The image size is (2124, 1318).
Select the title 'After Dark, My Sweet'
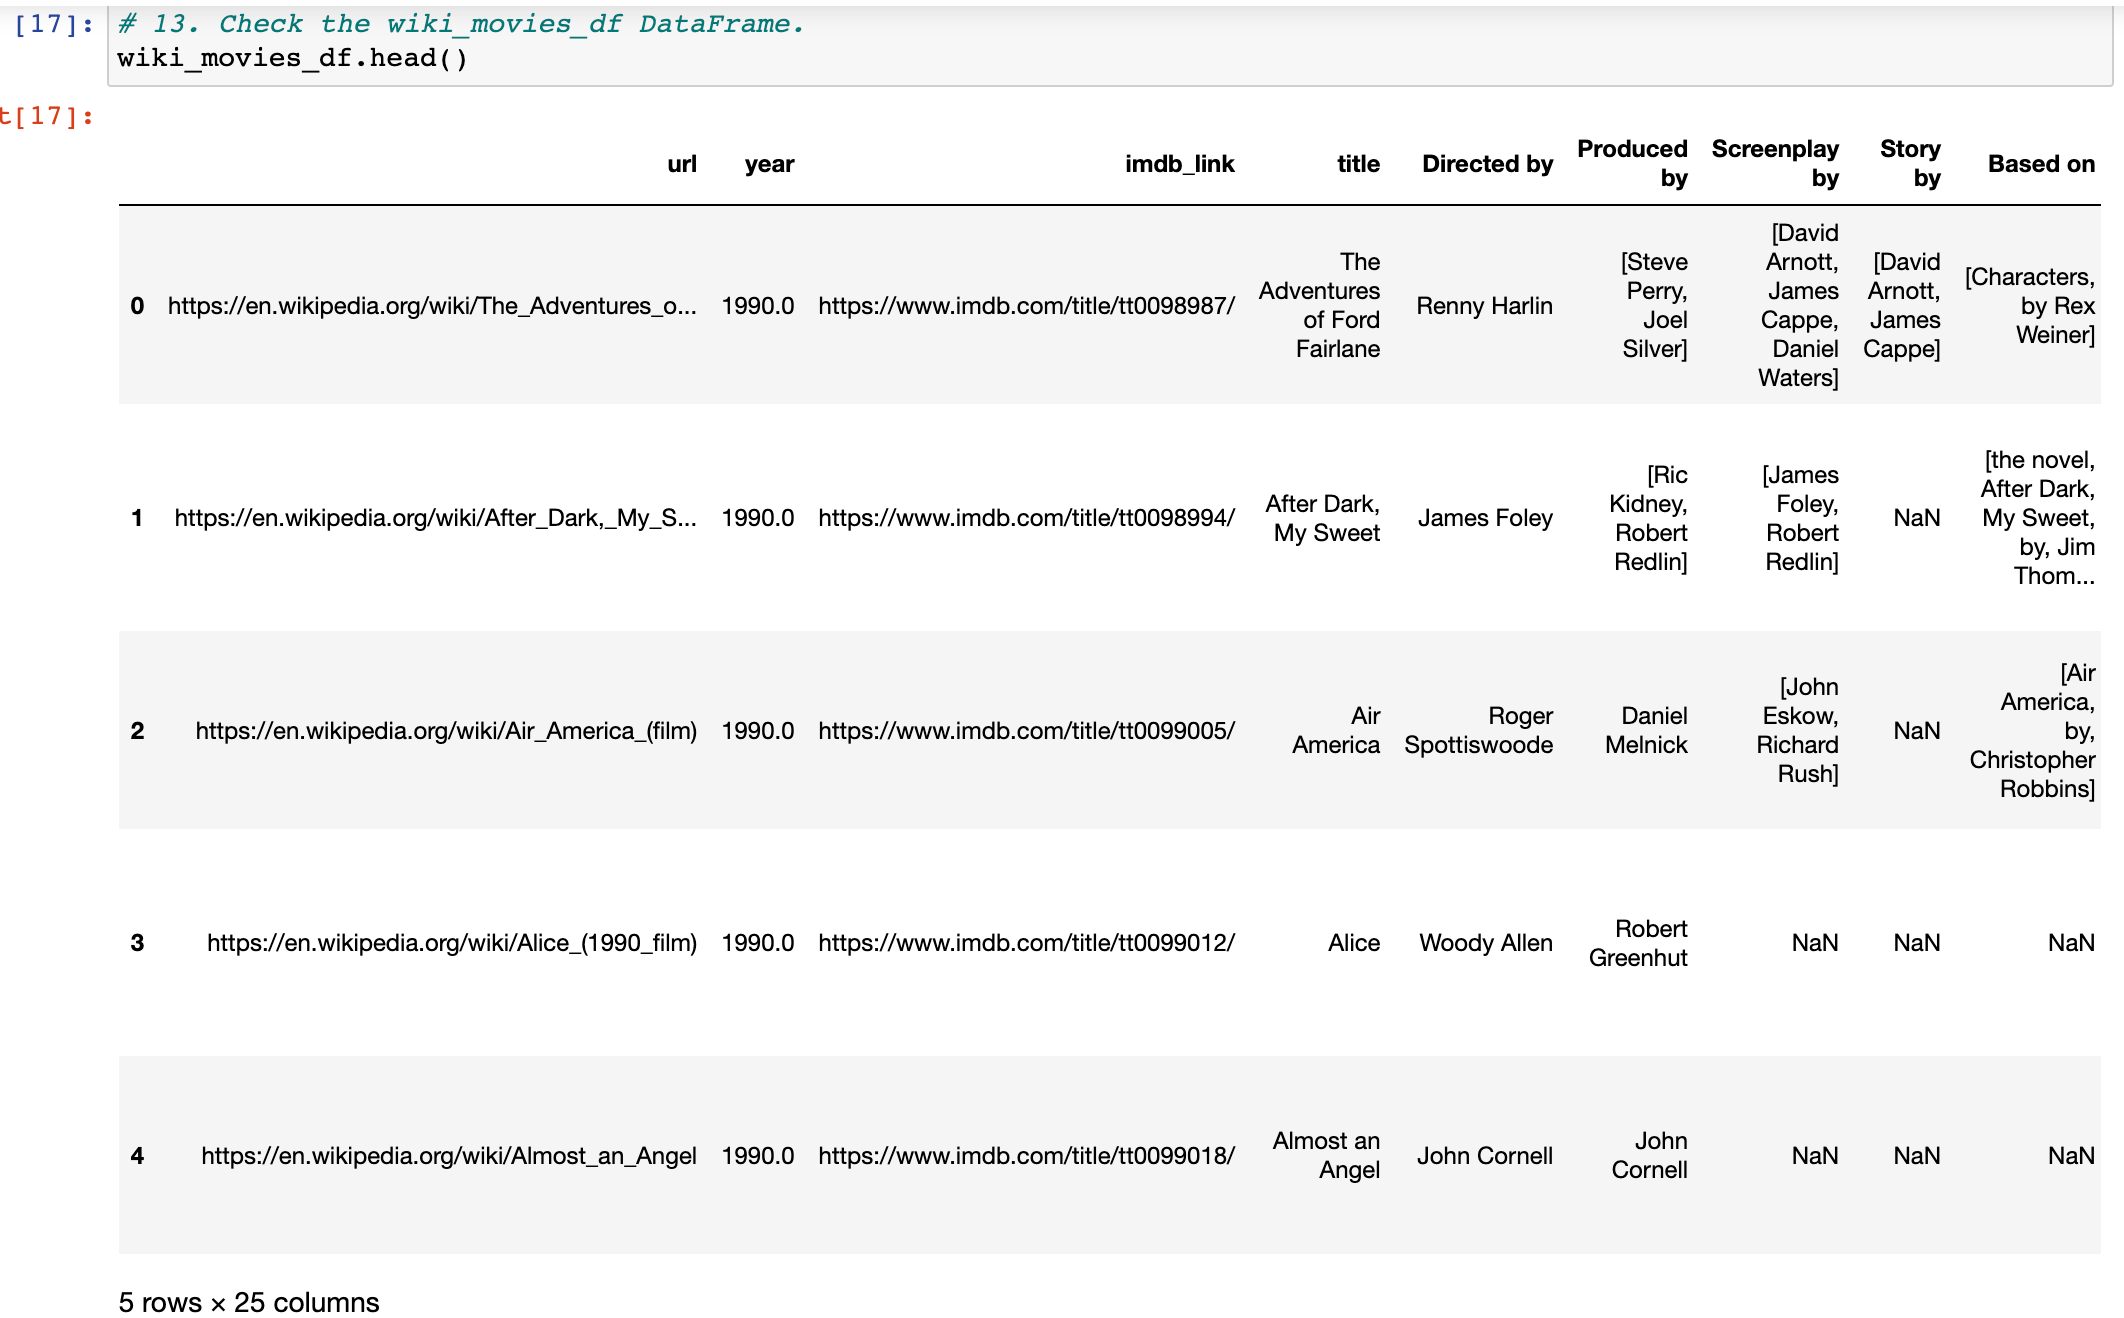pos(1323,518)
